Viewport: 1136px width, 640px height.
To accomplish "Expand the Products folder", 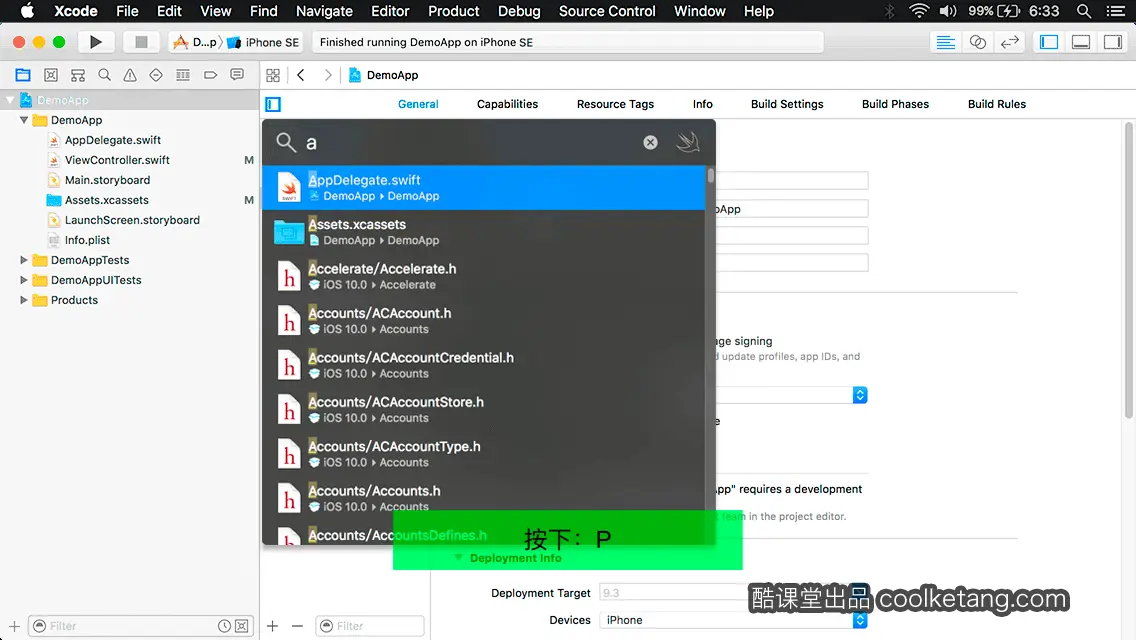I will (24, 299).
